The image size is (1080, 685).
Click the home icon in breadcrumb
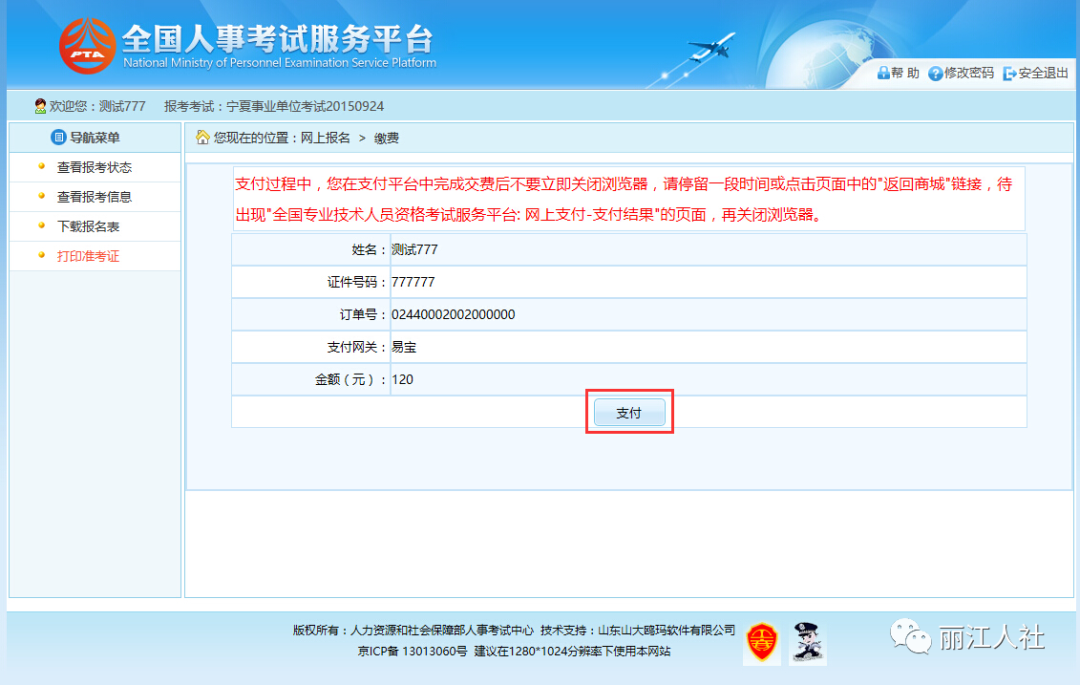[202, 138]
